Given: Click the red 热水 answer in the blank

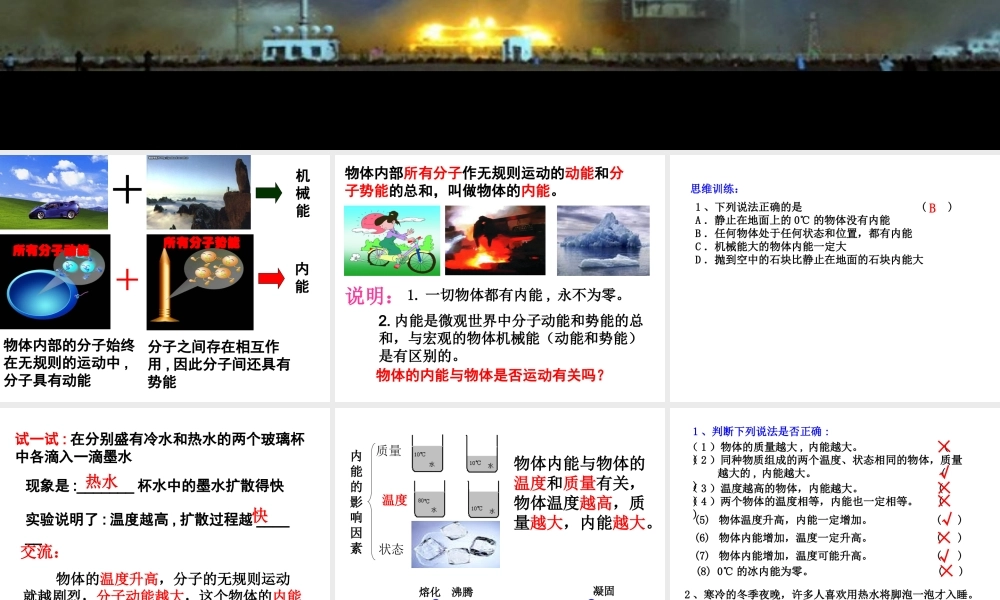Looking at the screenshot, I should click(101, 482).
